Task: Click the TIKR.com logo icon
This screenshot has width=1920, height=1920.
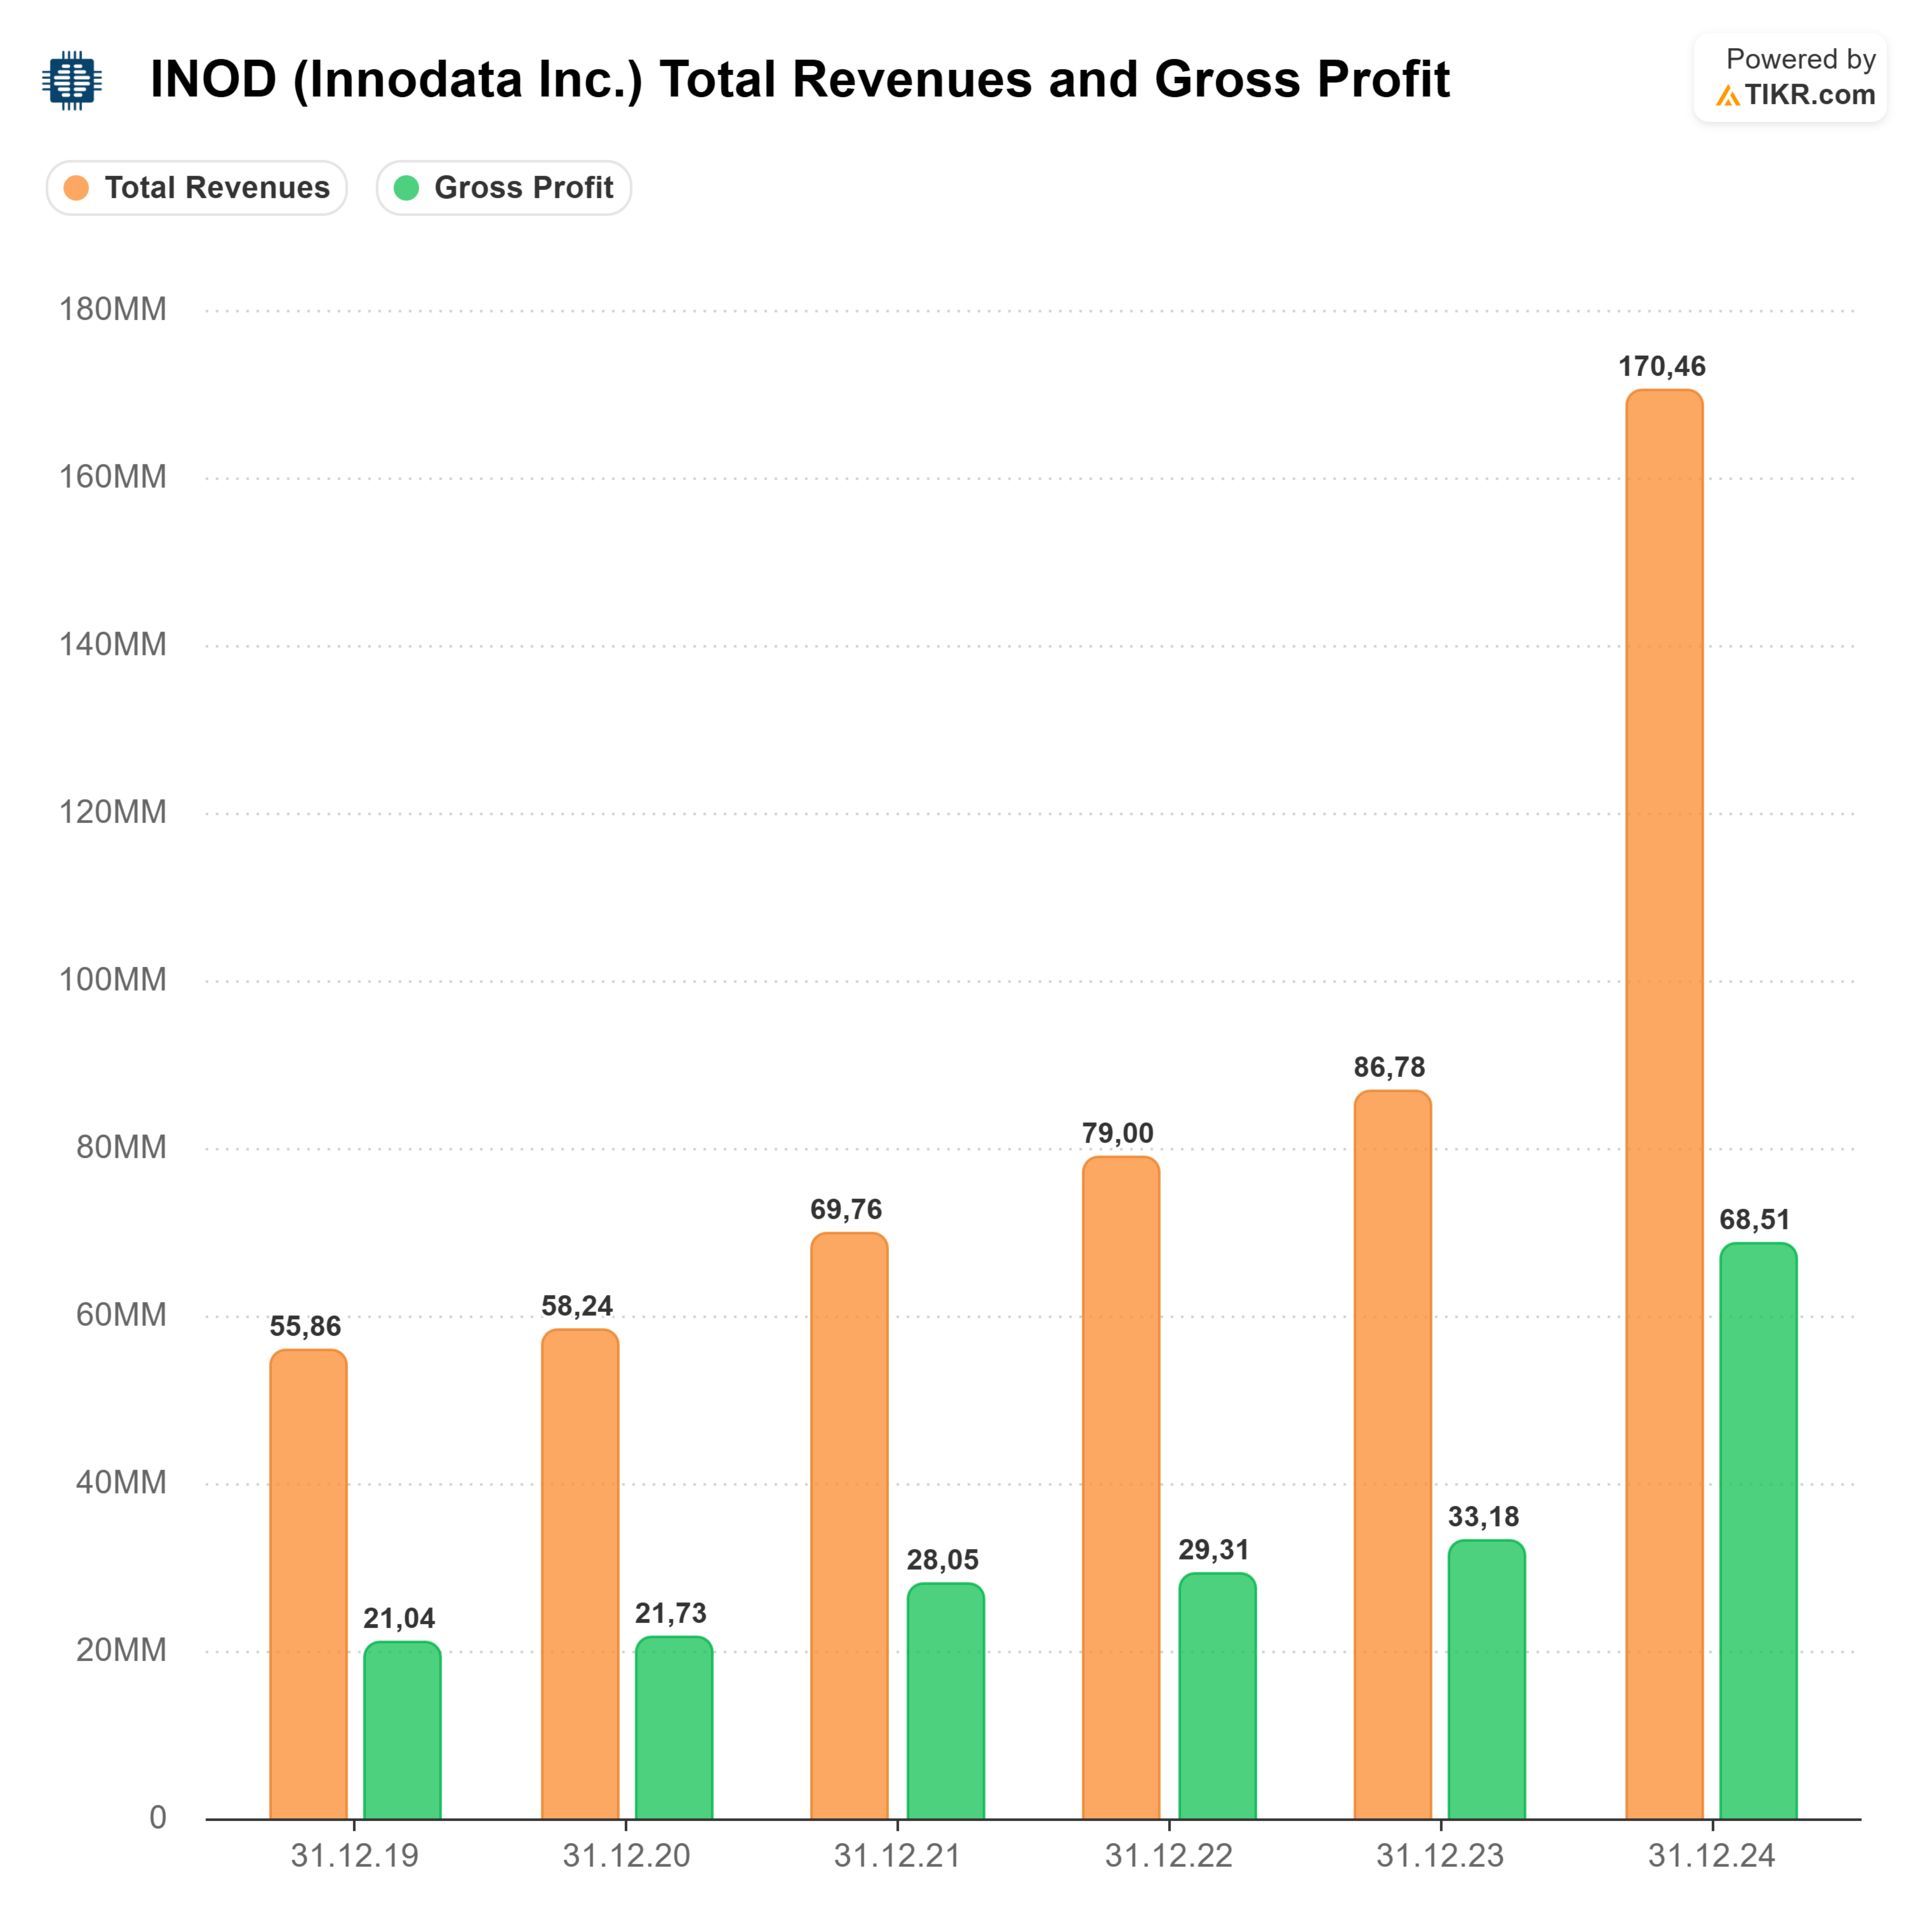Action: (1727, 96)
